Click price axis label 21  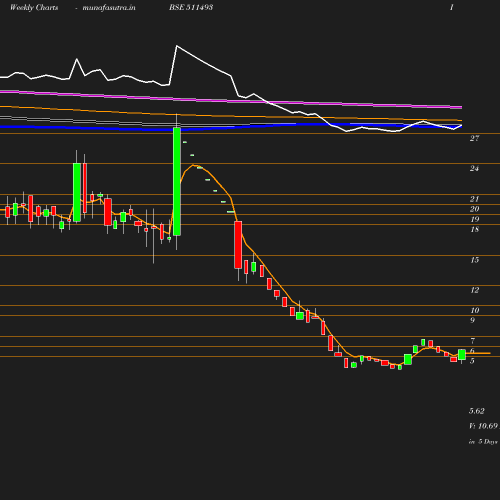(474, 199)
